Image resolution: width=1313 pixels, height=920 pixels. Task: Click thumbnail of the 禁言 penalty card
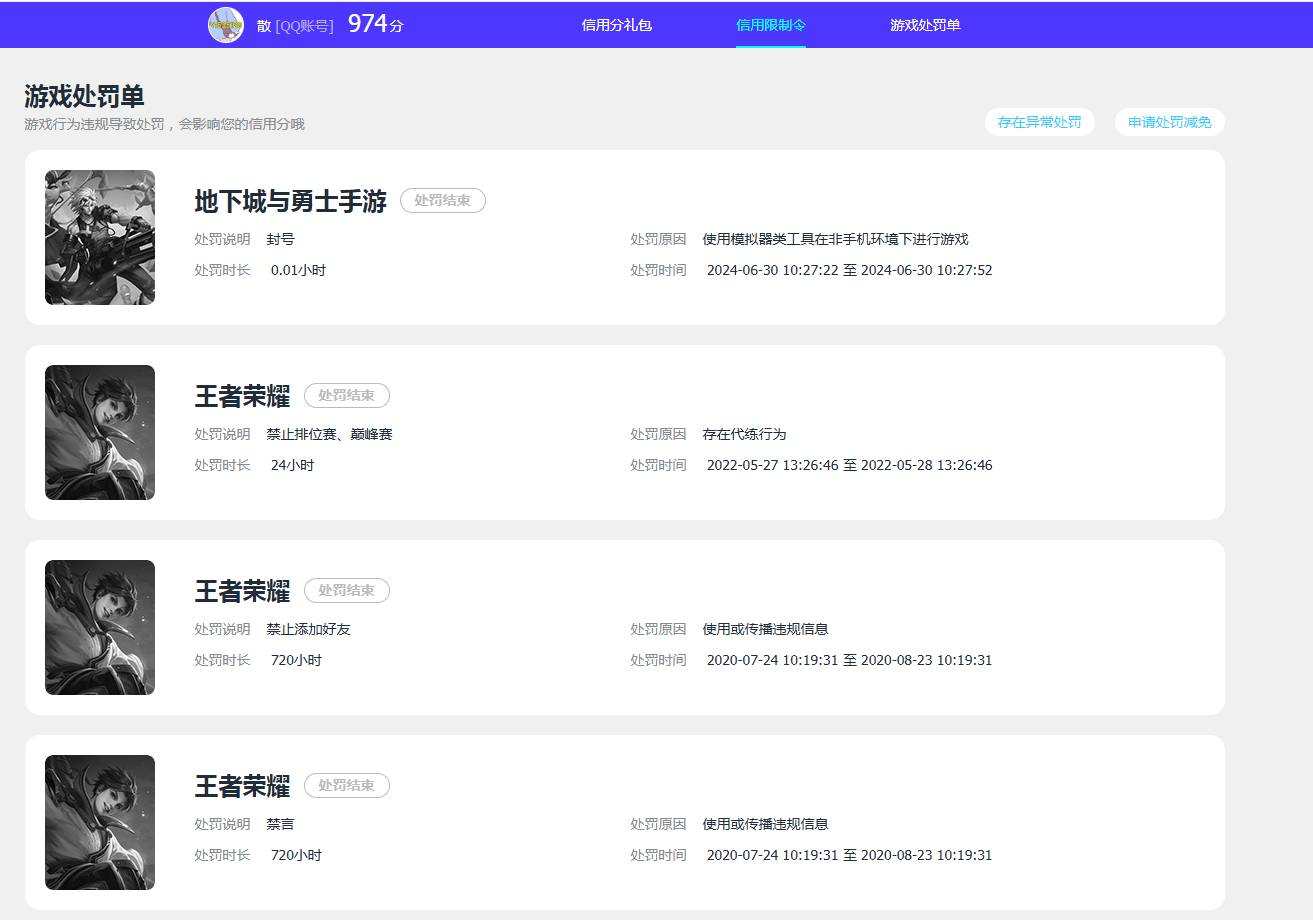coord(100,822)
